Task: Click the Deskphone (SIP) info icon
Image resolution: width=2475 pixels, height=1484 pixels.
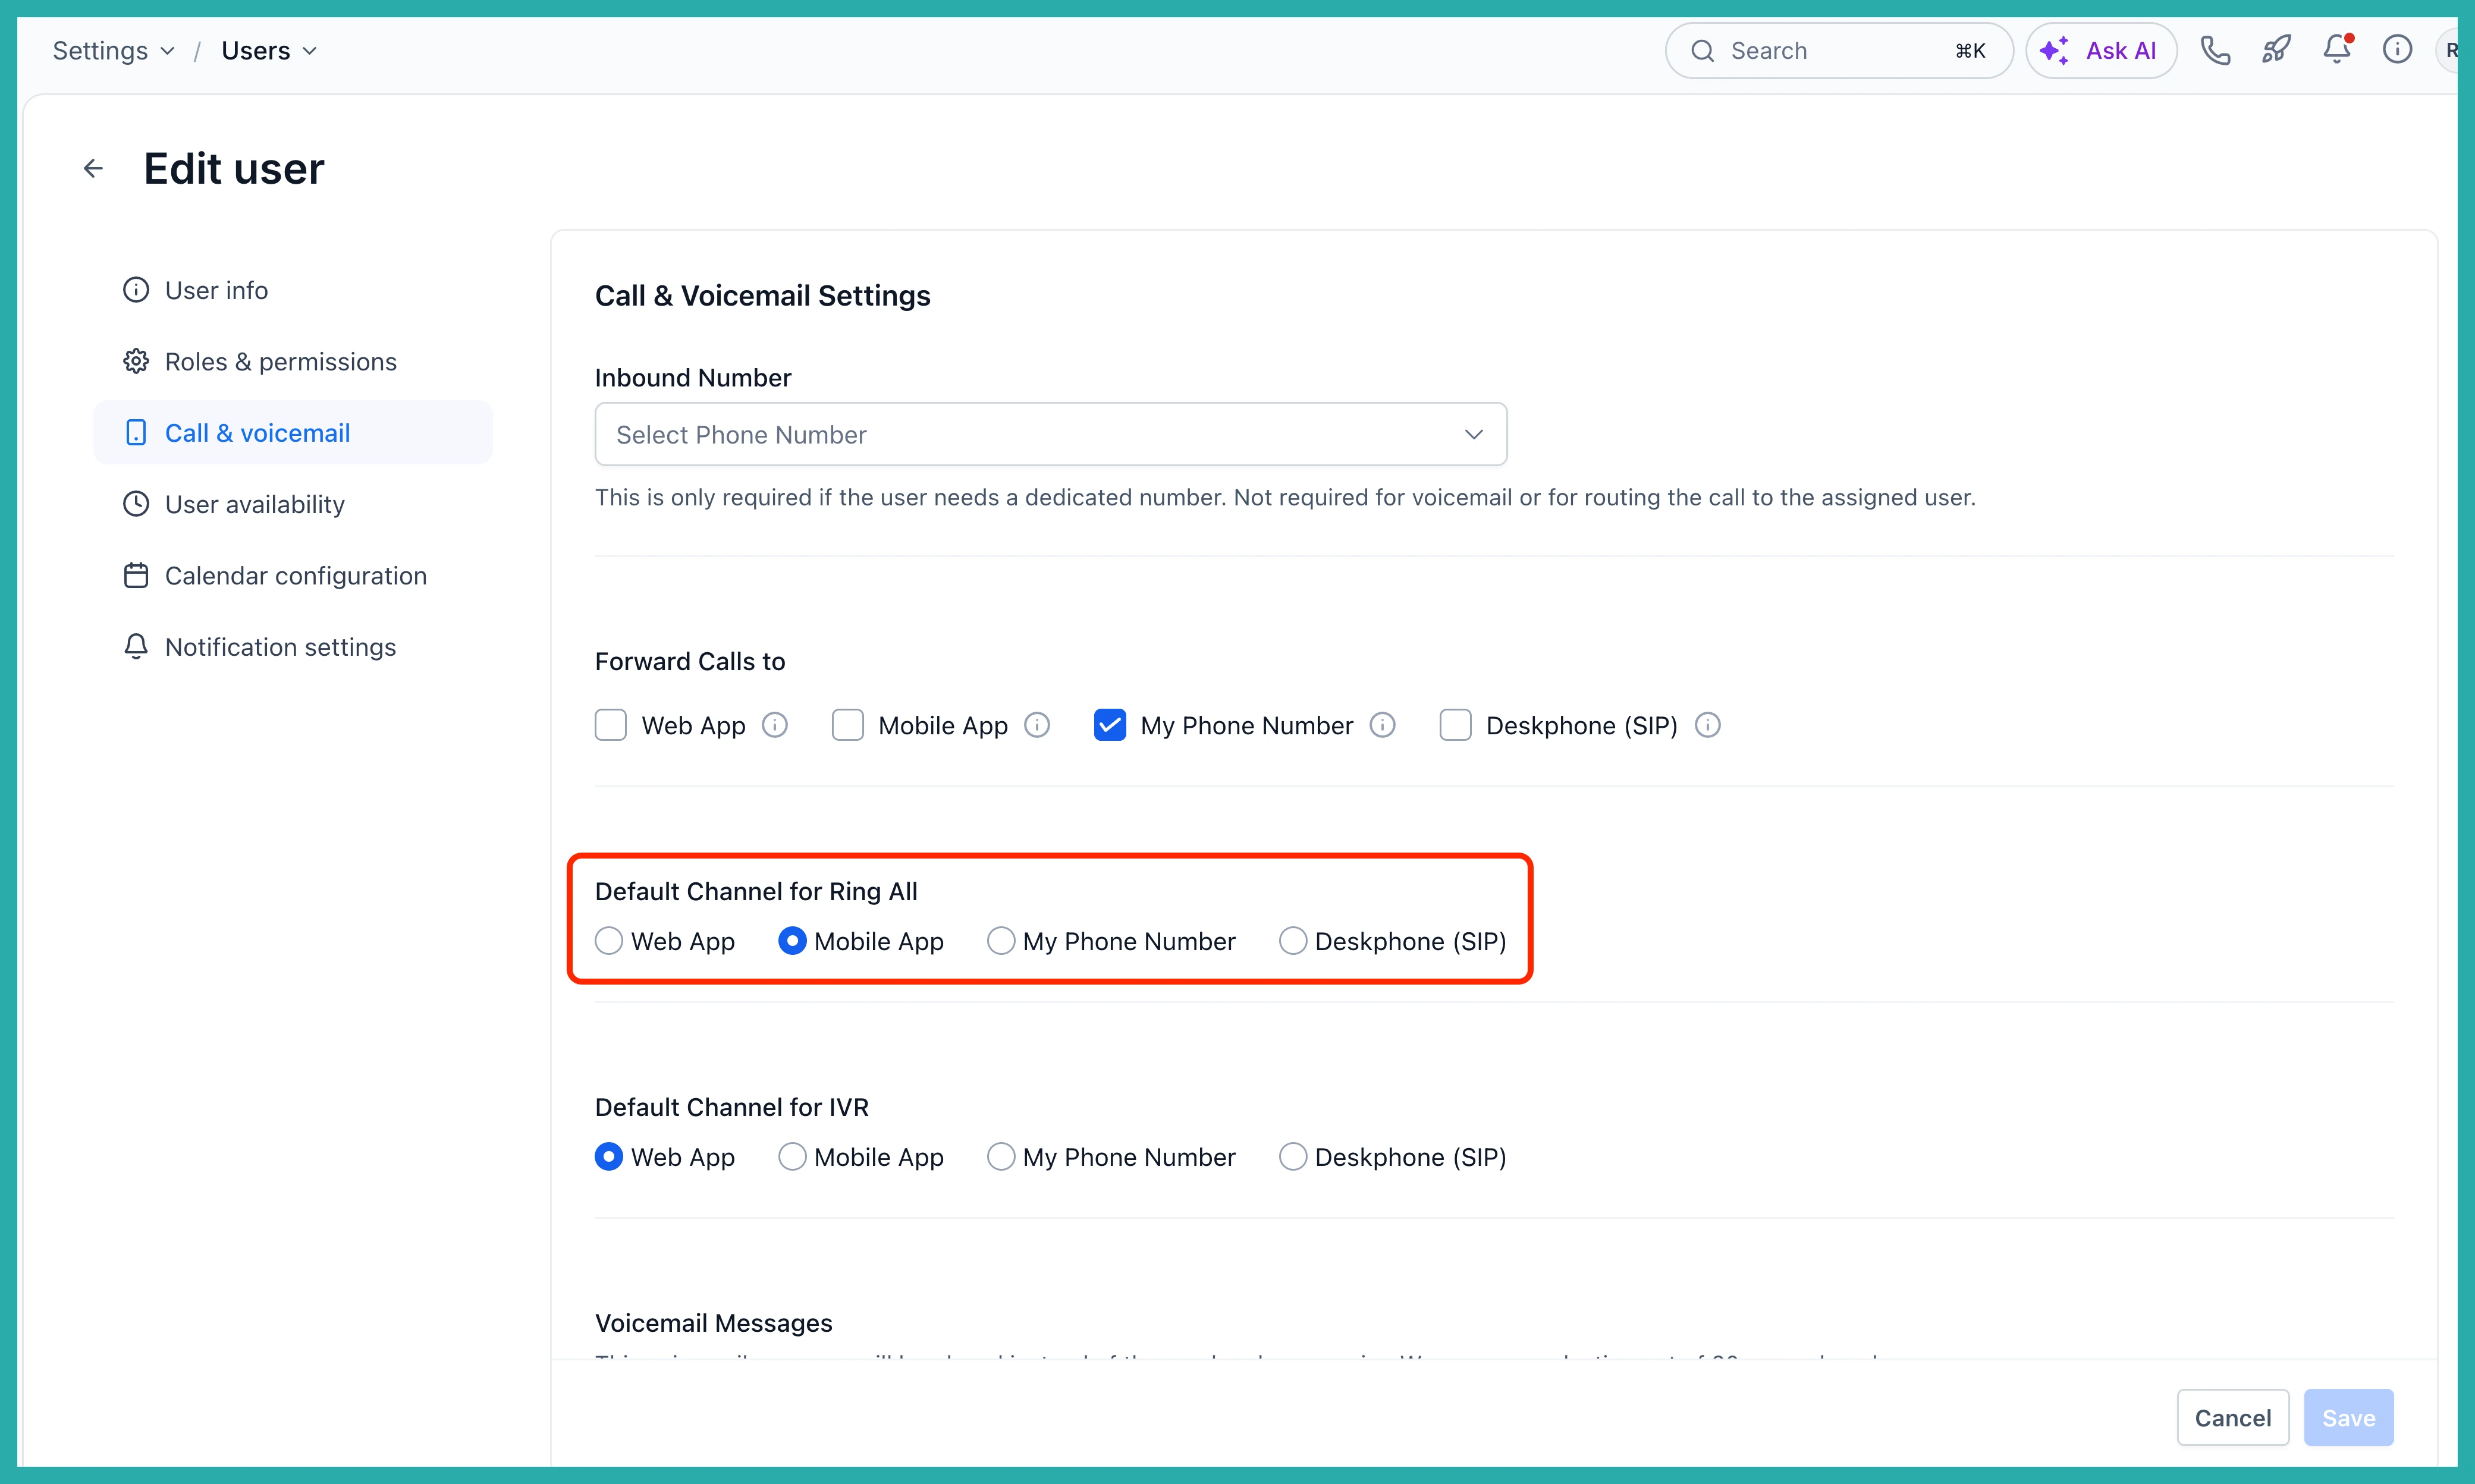Action: (x=1707, y=725)
